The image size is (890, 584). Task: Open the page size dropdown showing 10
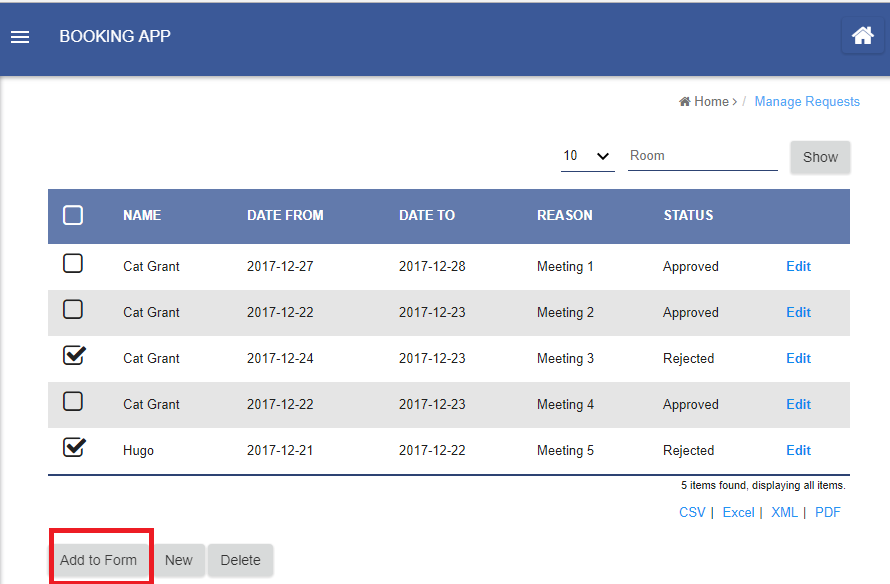587,156
